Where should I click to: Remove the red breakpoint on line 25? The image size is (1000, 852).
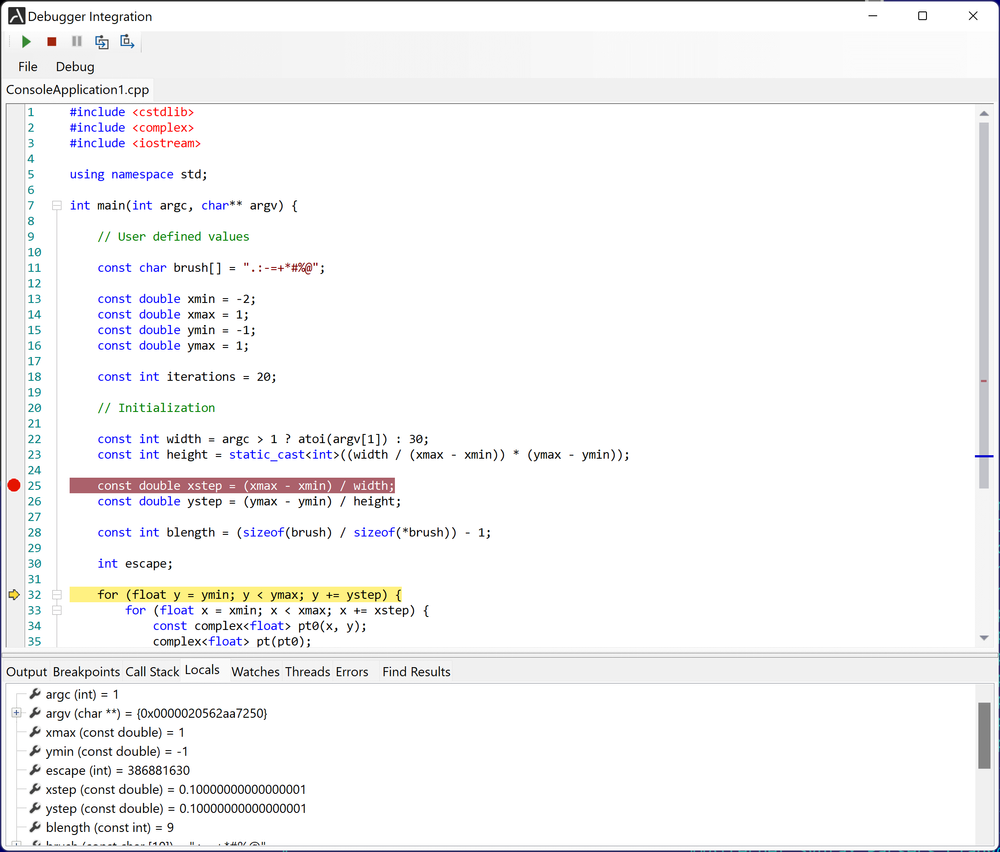coord(14,485)
